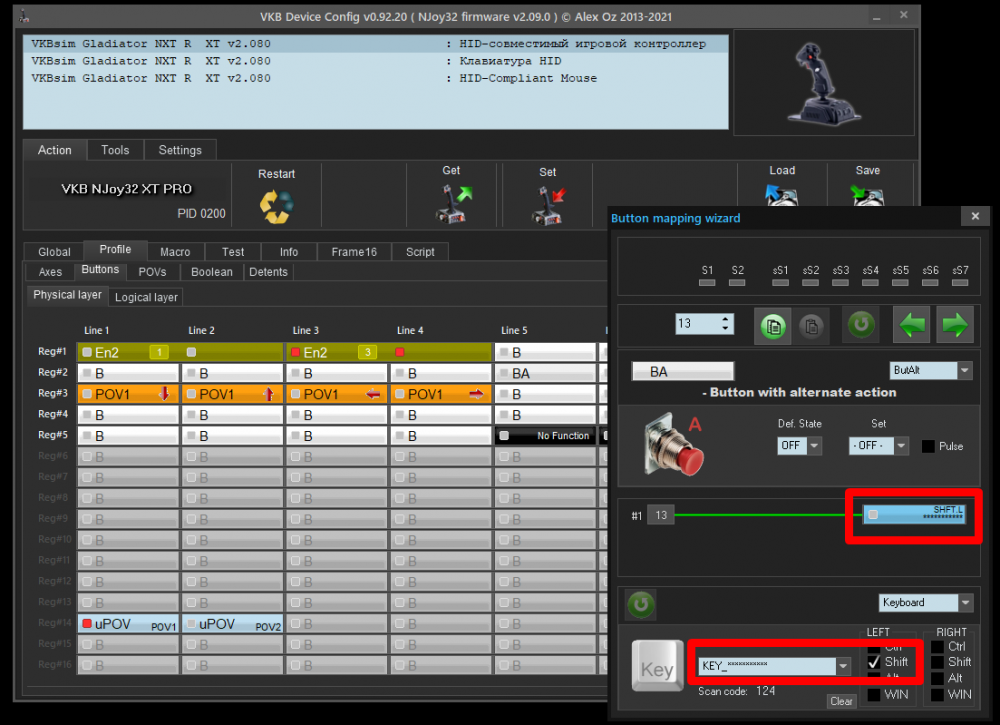Open the ButAlt function type dropdown
The width and height of the screenshot is (1000, 725).
964,370
